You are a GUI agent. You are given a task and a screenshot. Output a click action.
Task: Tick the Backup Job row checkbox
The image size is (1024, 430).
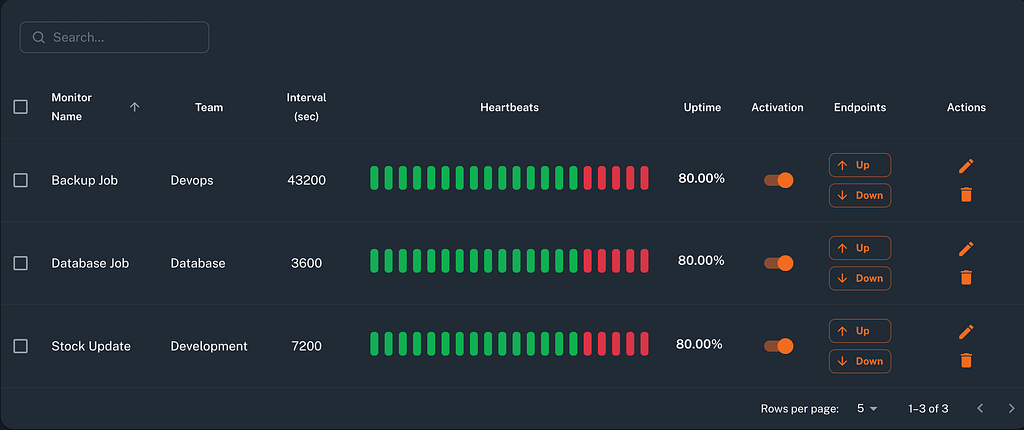(21, 180)
